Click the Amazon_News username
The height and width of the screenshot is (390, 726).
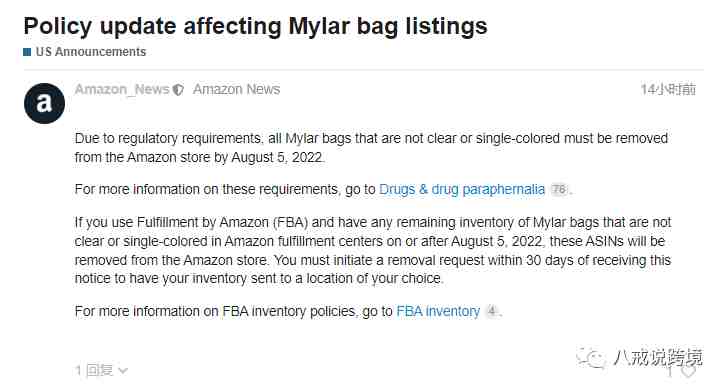coord(122,89)
